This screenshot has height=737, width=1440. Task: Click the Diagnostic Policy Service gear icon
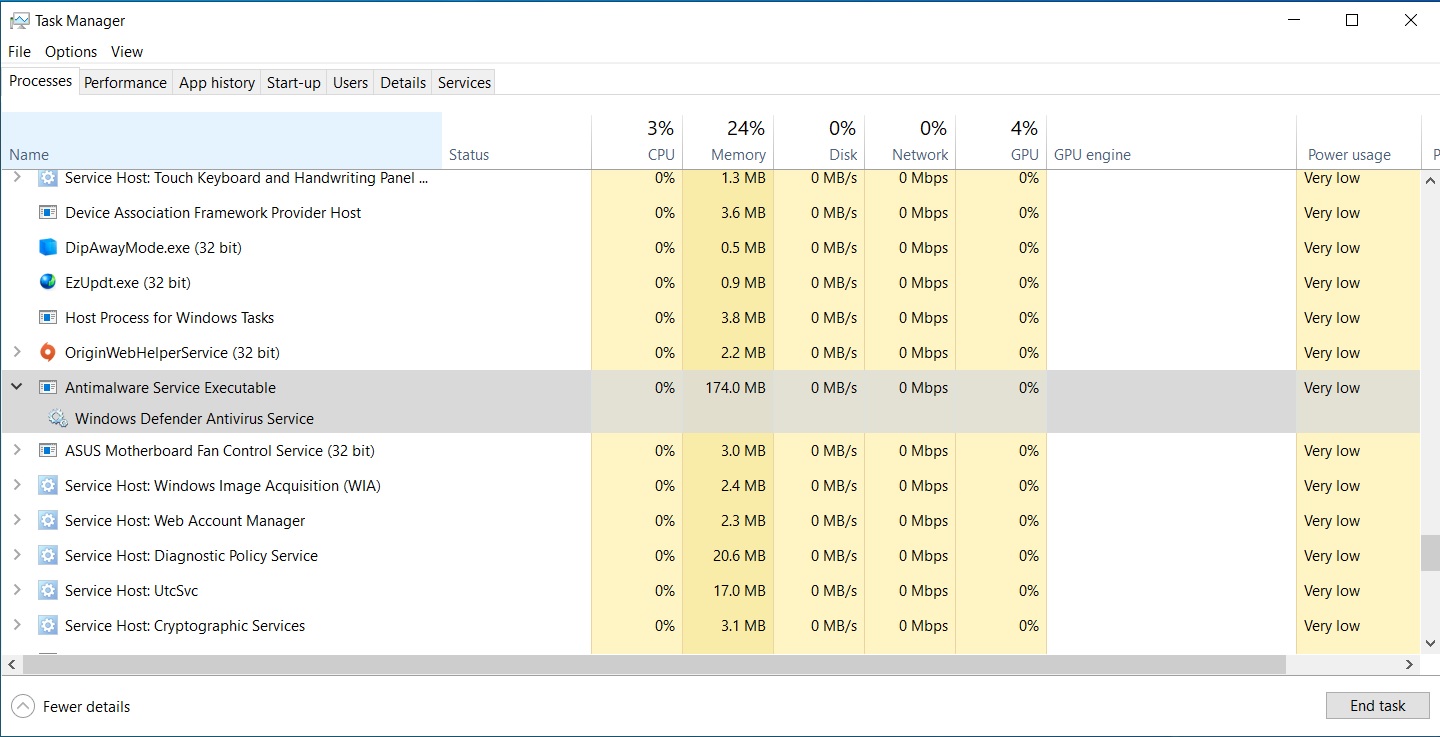click(x=47, y=556)
